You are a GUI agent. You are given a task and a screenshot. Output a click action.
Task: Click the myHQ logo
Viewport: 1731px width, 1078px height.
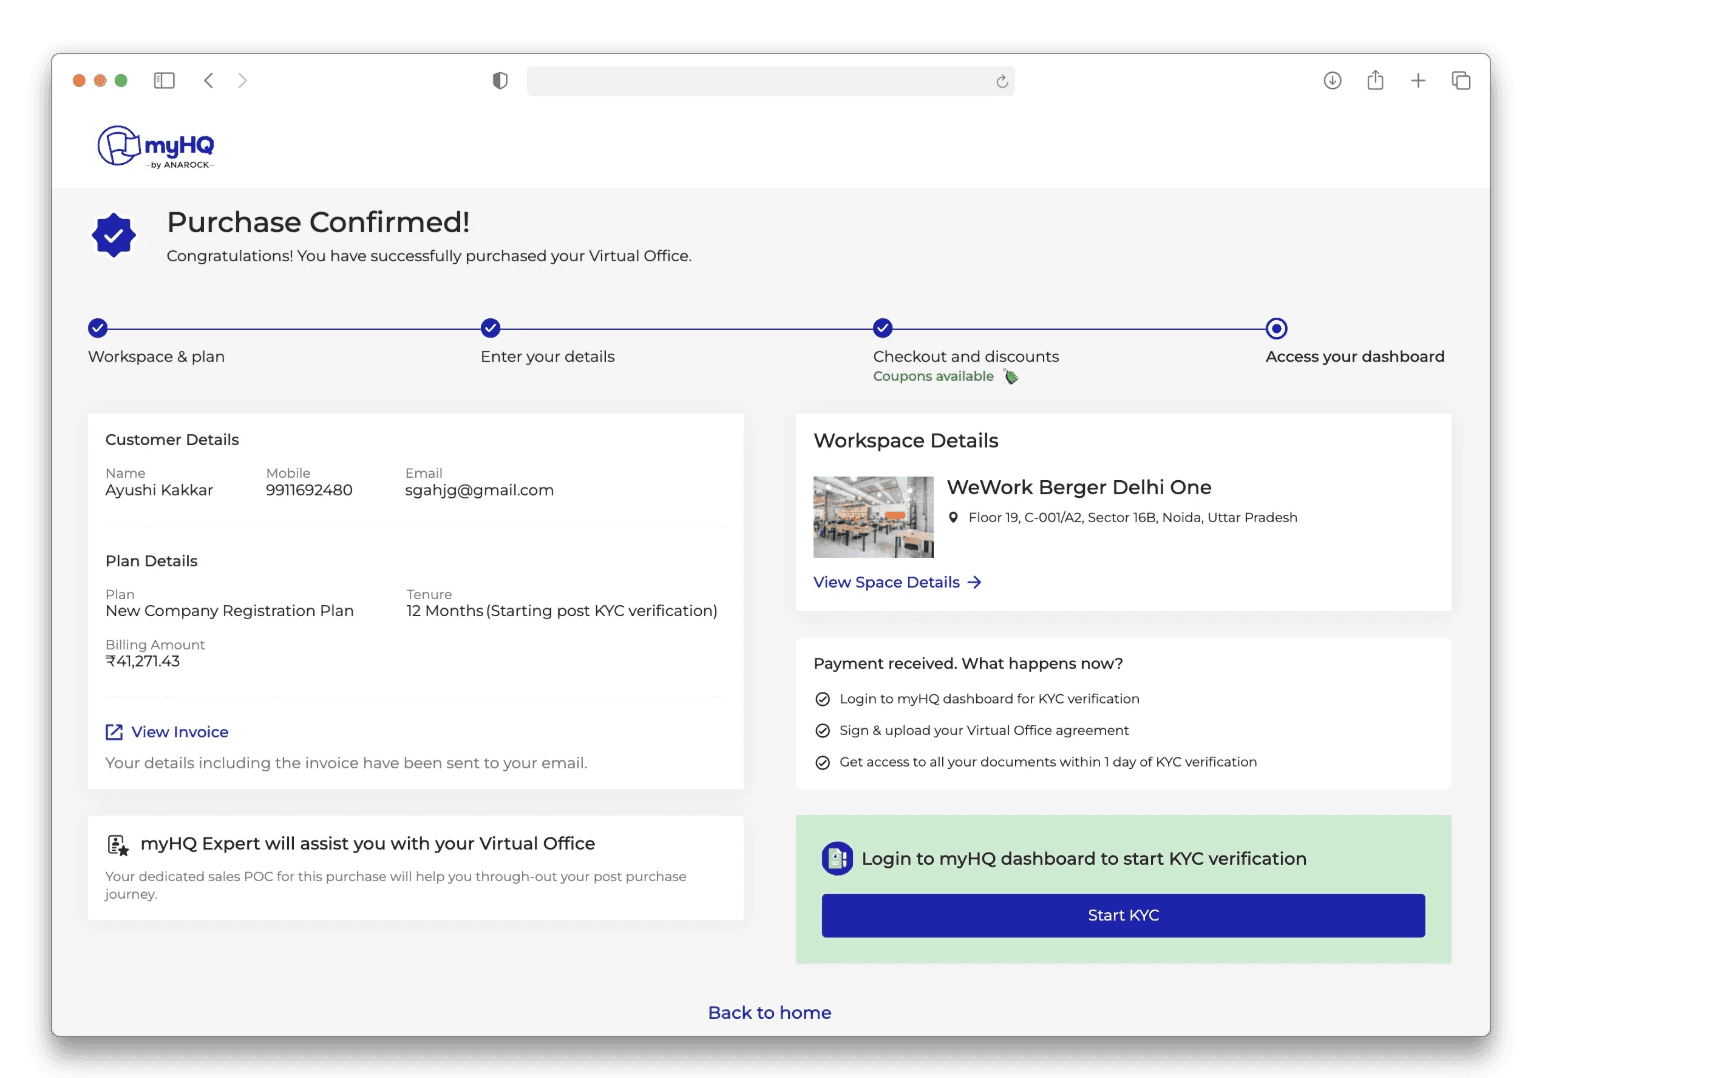[156, 147]
